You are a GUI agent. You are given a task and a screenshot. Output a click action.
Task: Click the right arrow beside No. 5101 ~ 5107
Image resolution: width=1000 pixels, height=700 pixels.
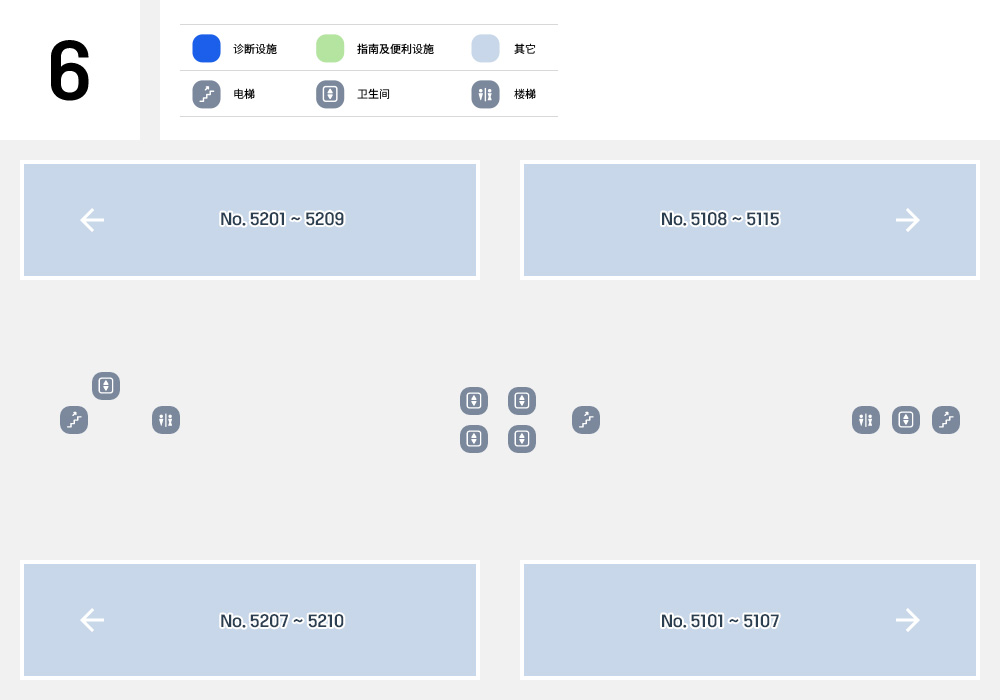pyautogui.click(x=908, y=620)
